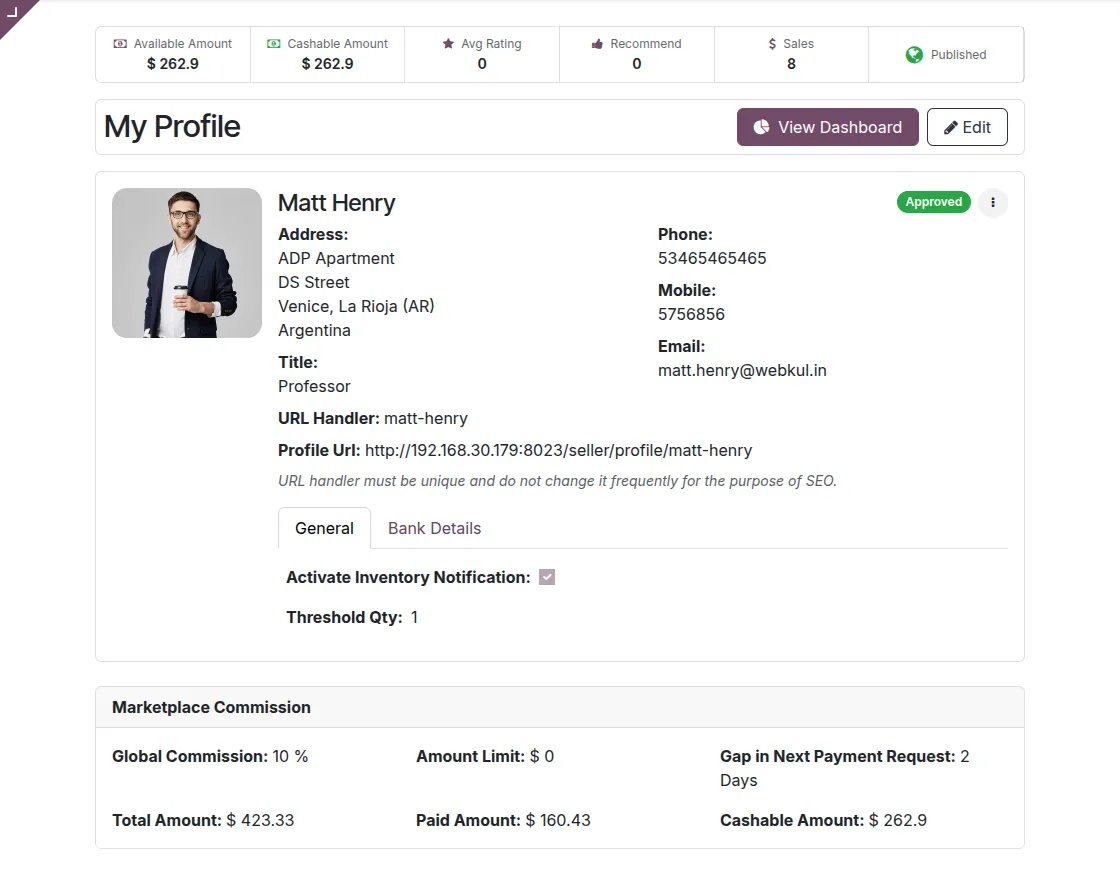Click the Avg Rating stat tile
1120x880 pixels.
click(482, 54)
